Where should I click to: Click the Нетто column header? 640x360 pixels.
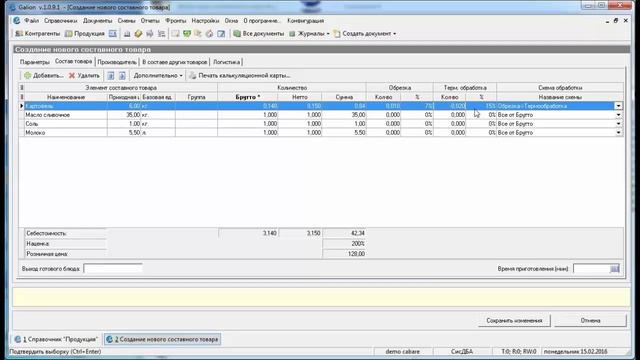pos(300,97)
